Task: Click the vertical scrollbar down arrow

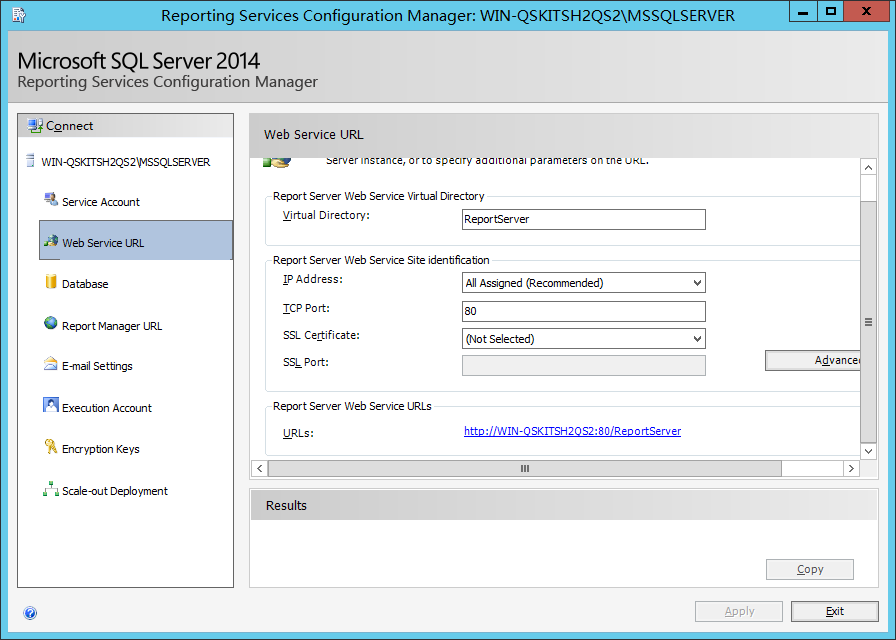Action: [868, 451]
